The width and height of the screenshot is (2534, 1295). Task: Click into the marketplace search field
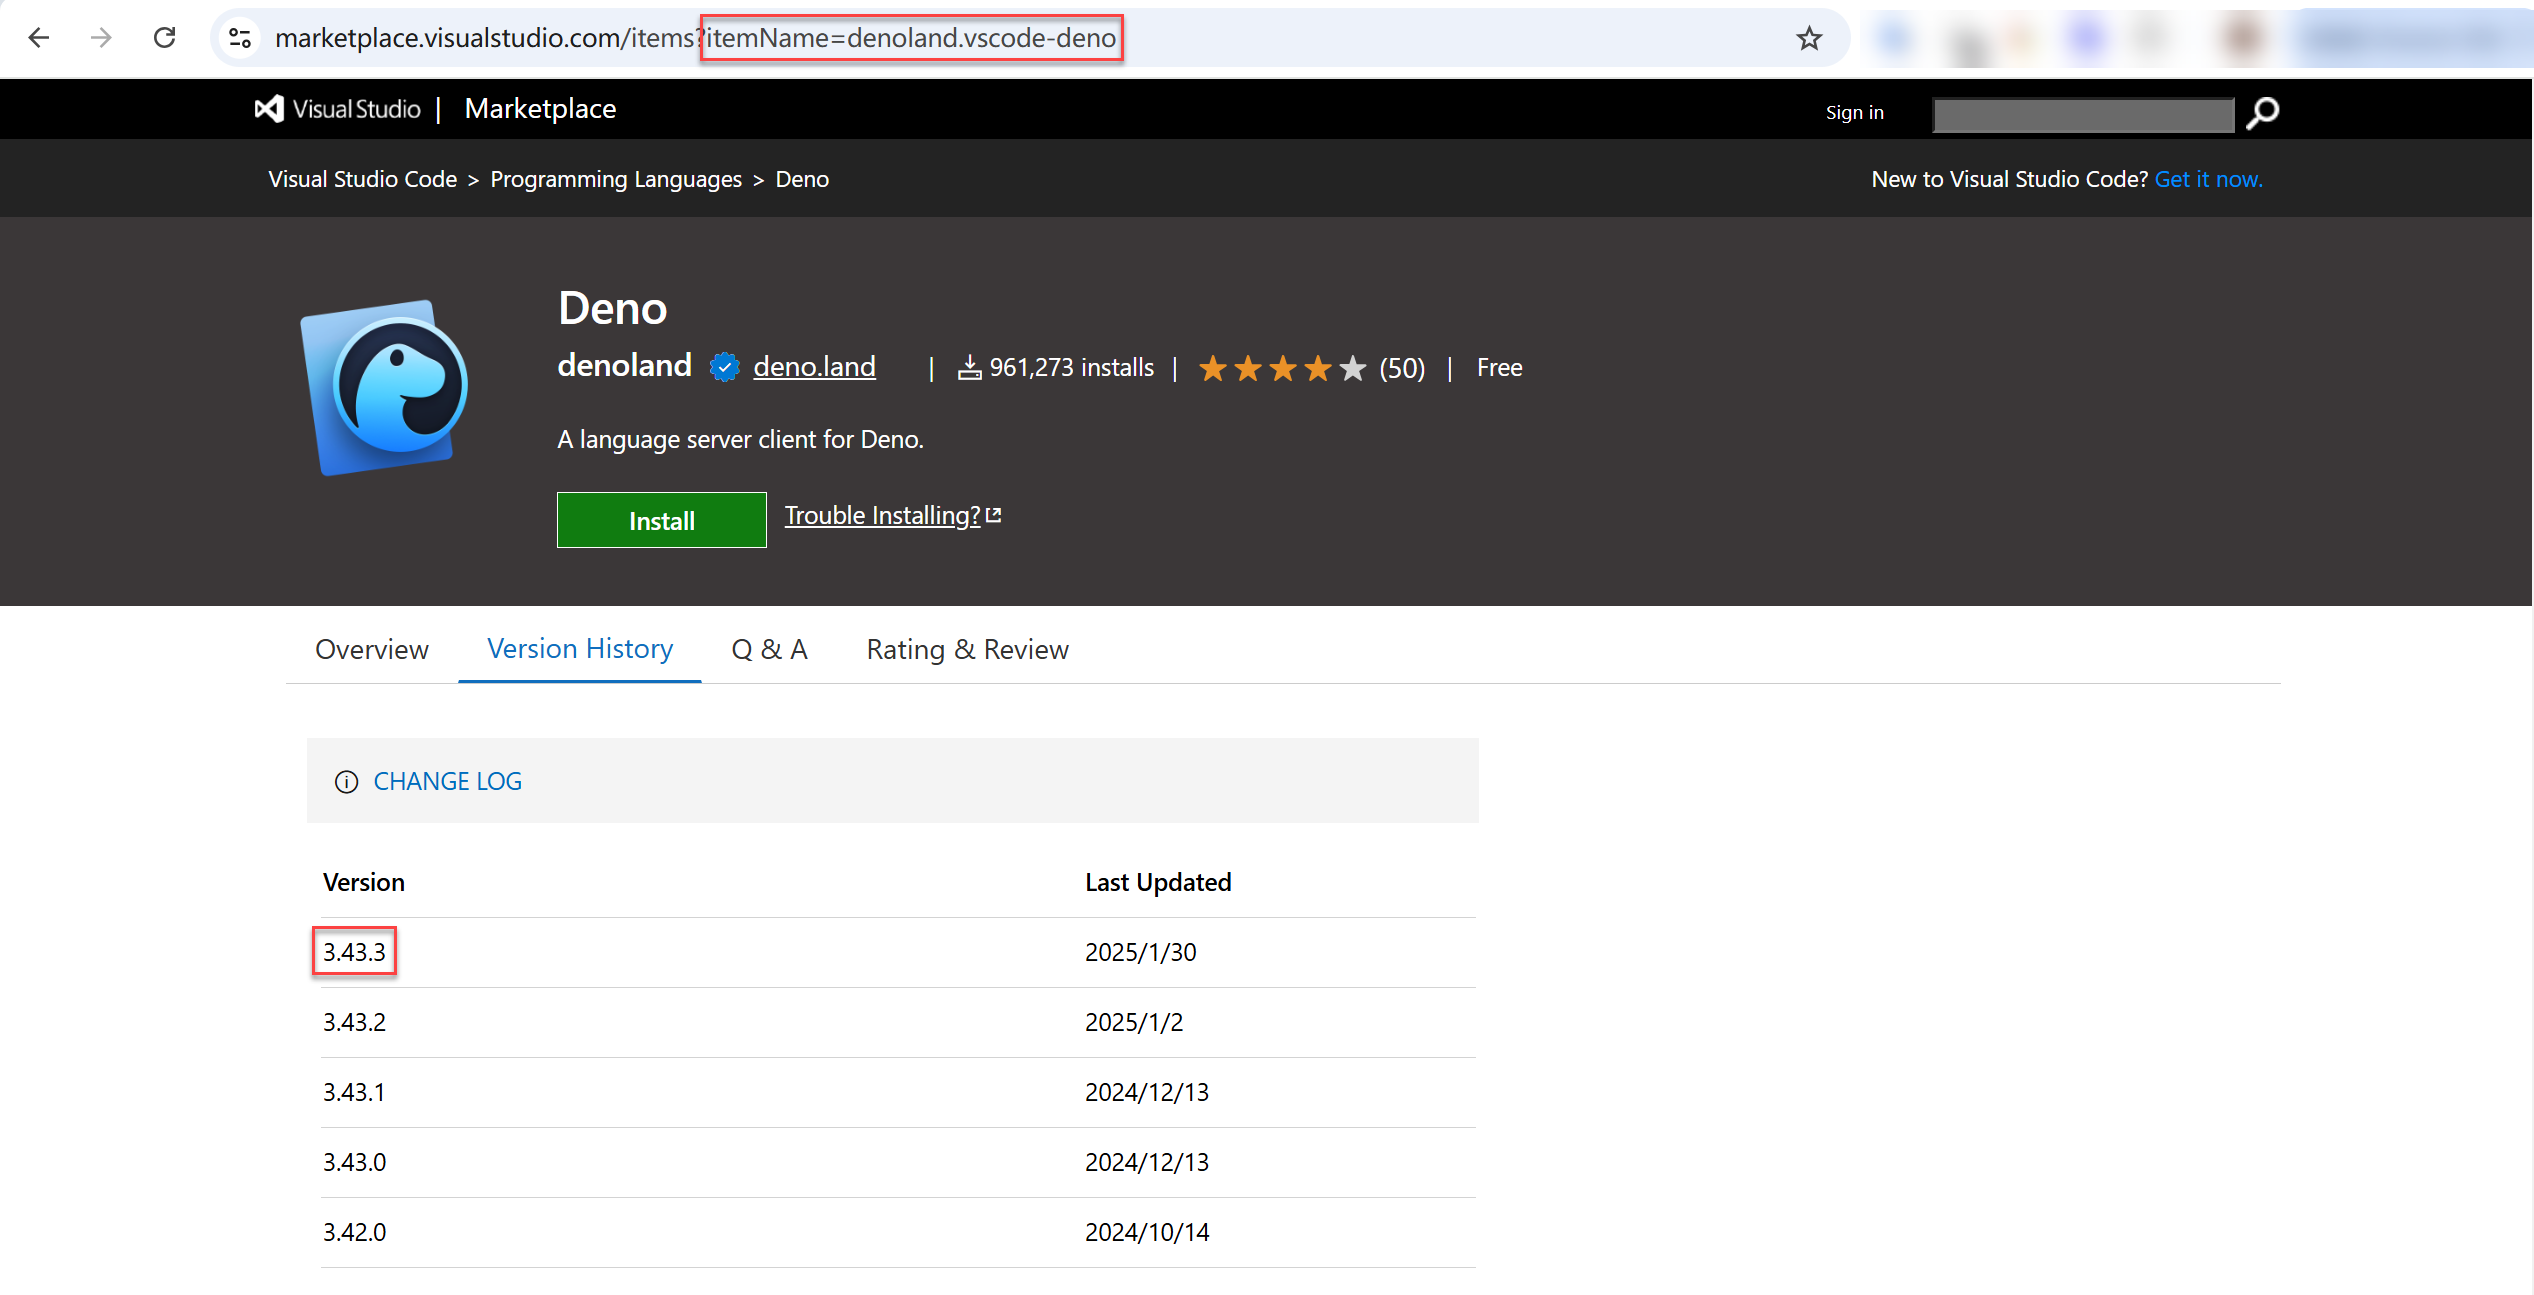coord(2083,114)
